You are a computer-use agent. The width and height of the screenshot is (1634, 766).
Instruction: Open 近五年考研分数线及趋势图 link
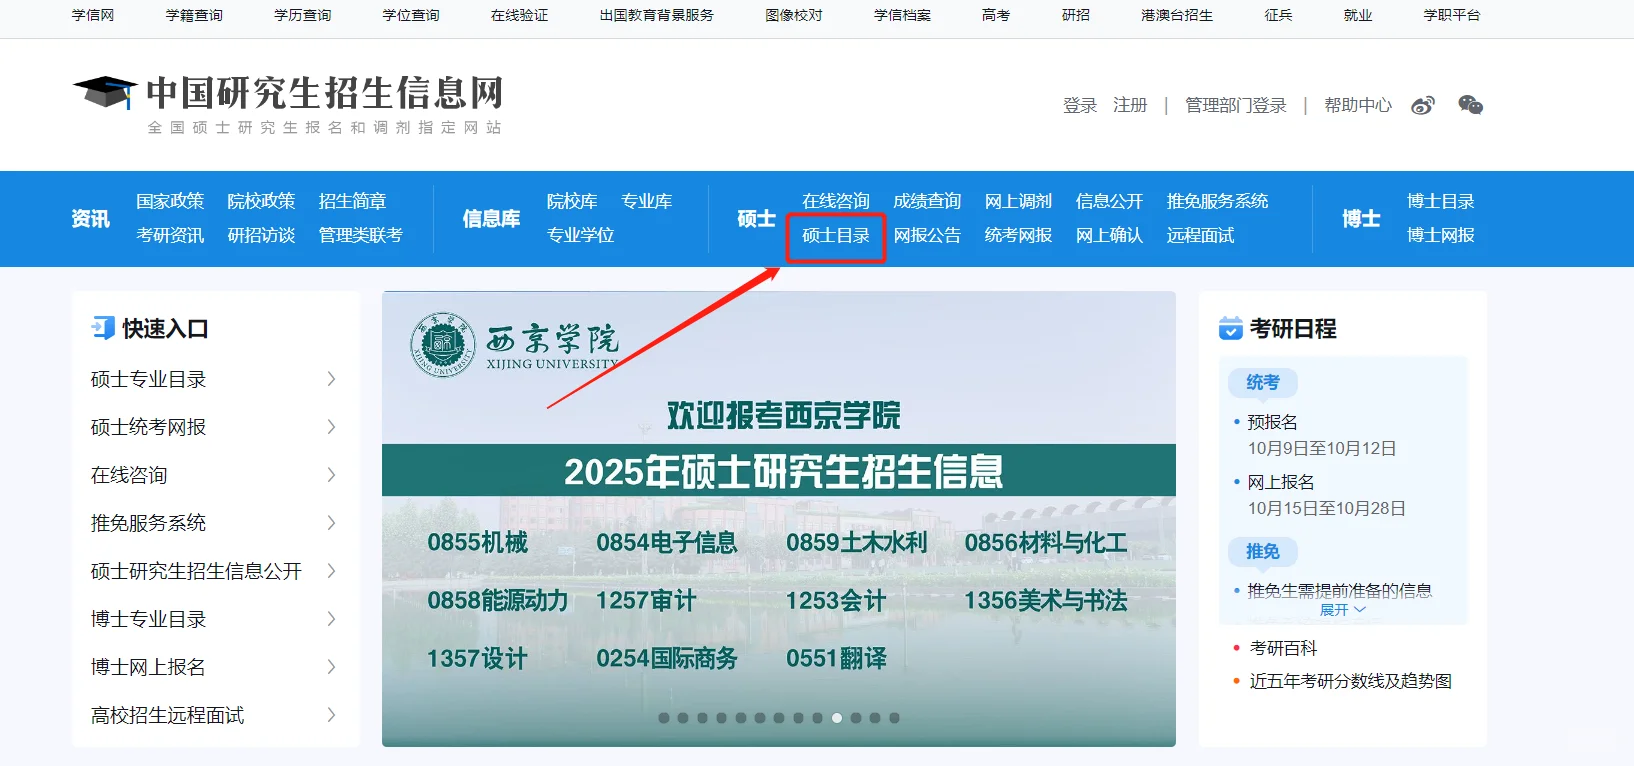(x=1350, y=681)
